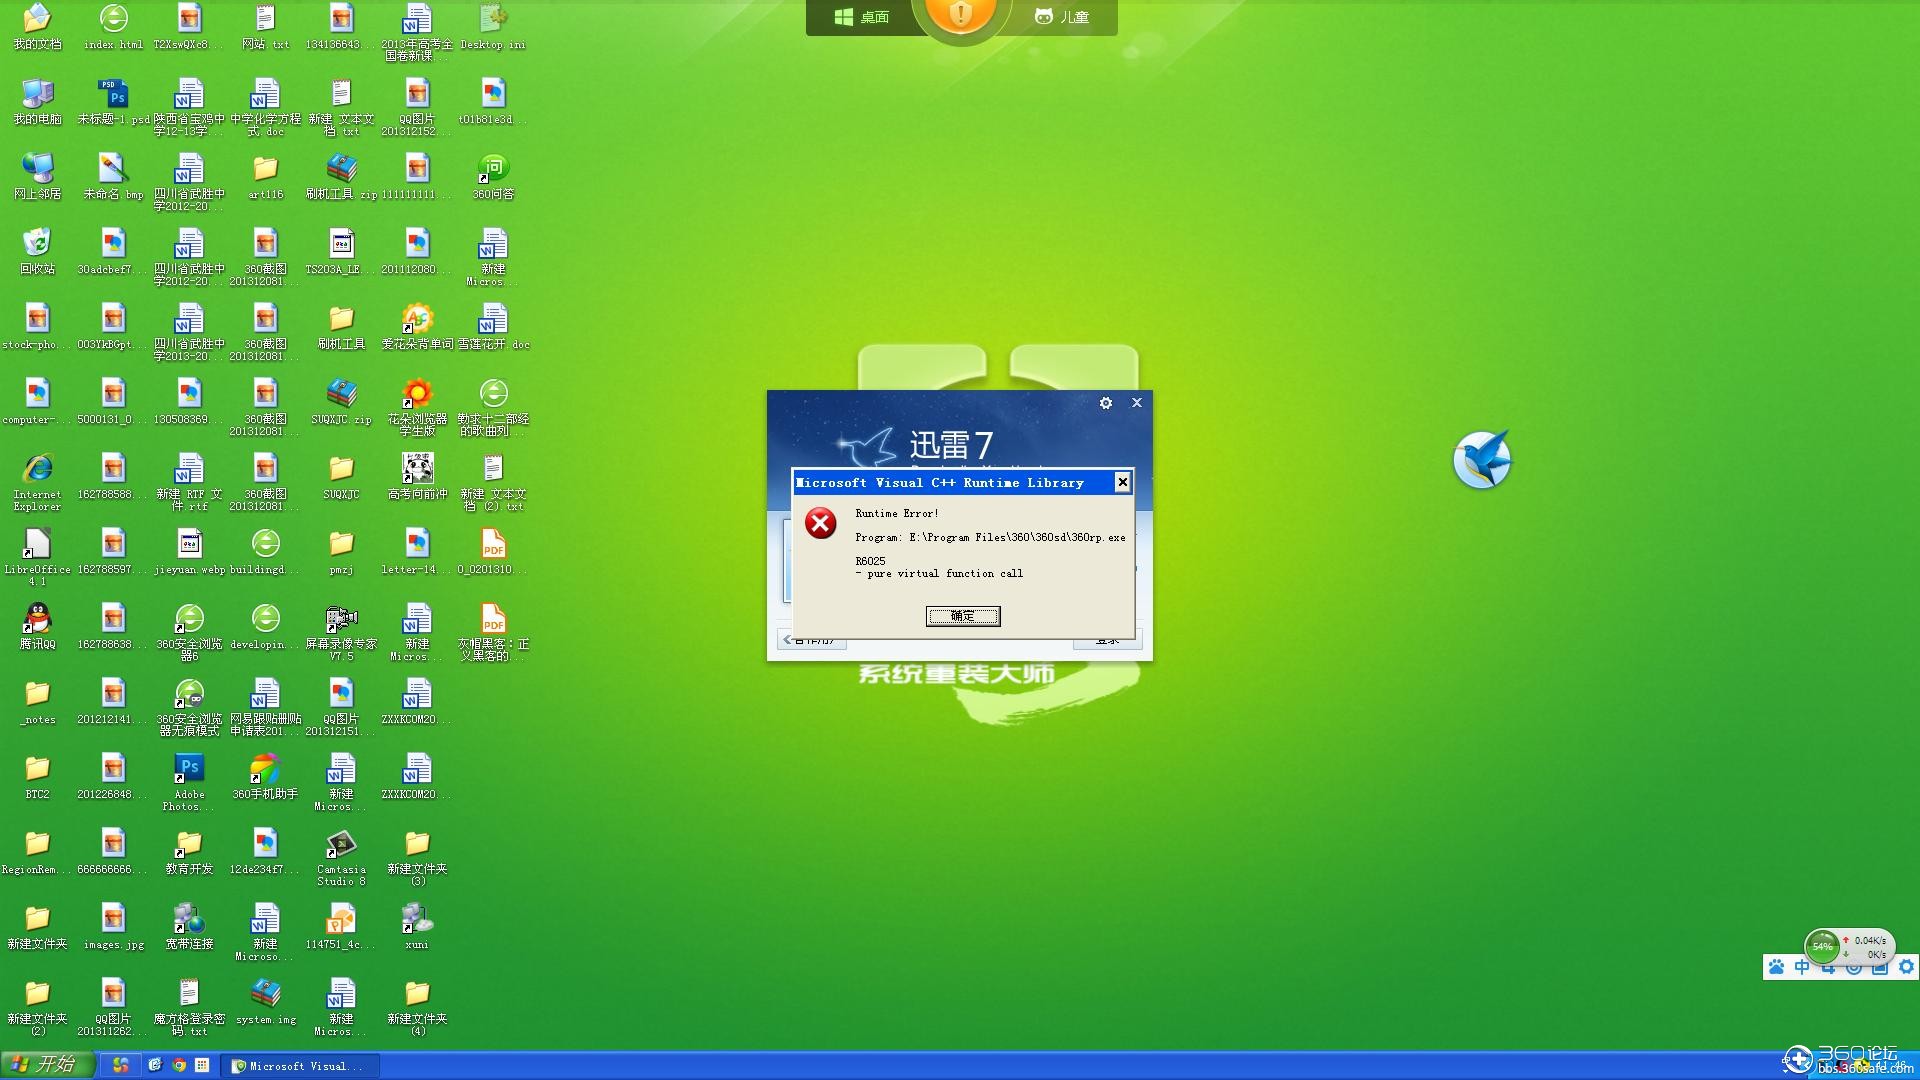
Task: Open the Thunder 7 settings gear
Action: pyautogui.click(x=1105, y=403)
